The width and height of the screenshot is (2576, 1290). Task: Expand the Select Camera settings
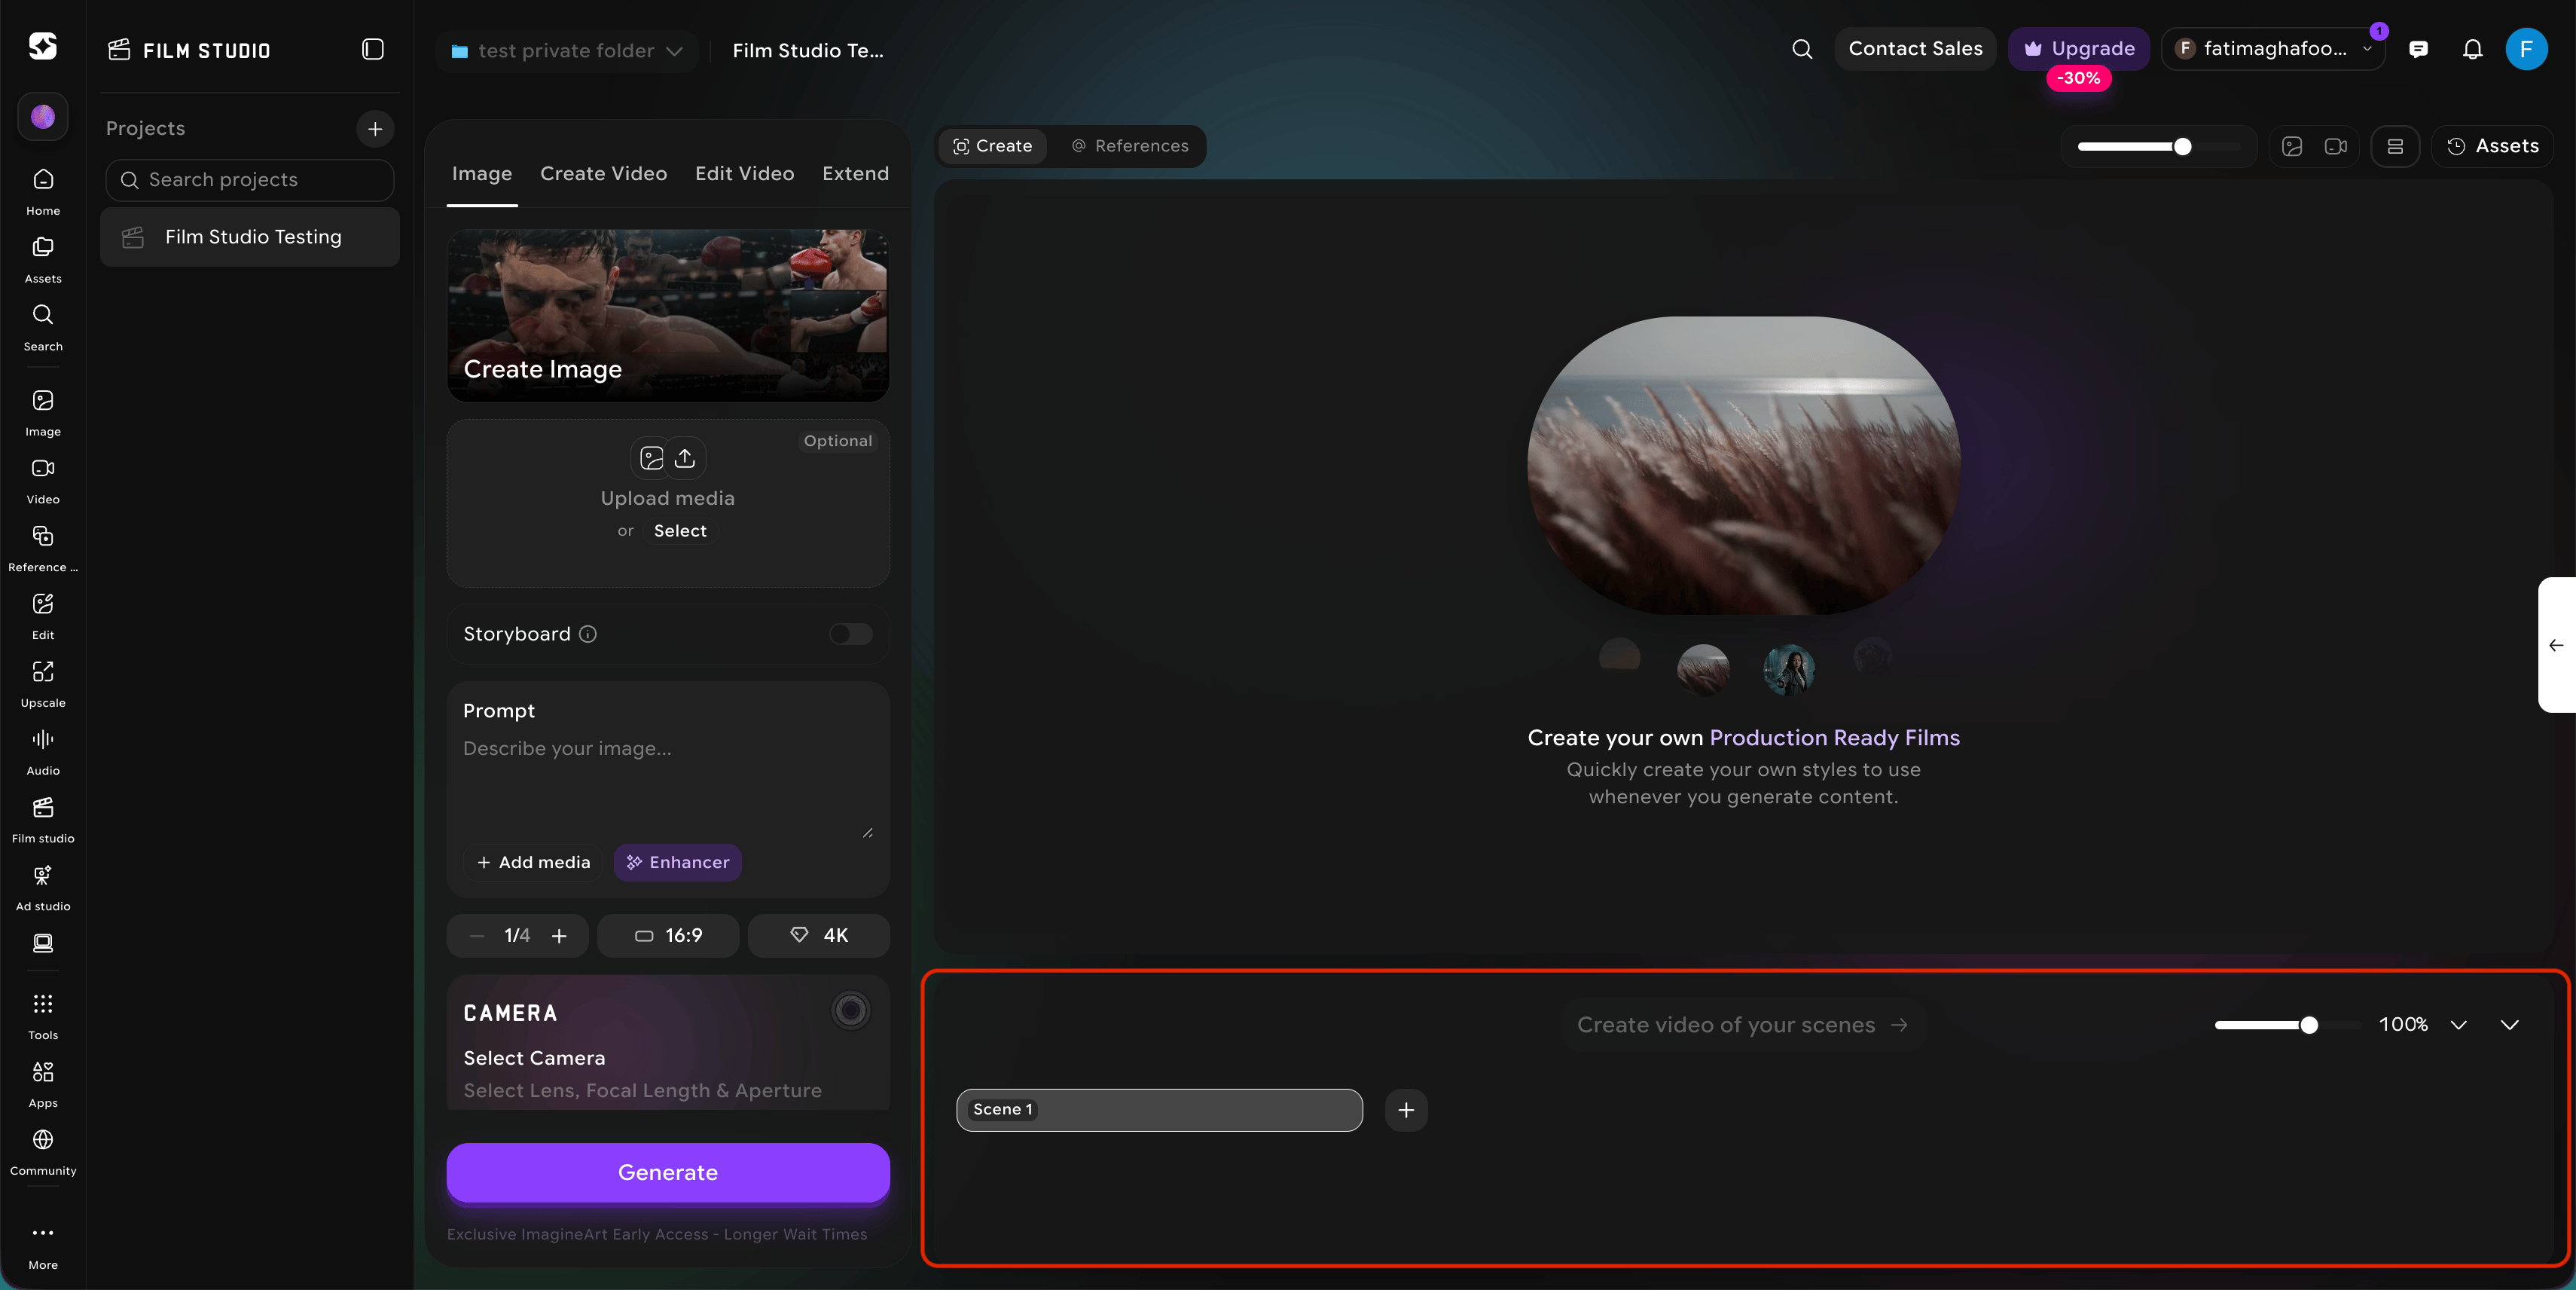click(x=668, y=1043)
